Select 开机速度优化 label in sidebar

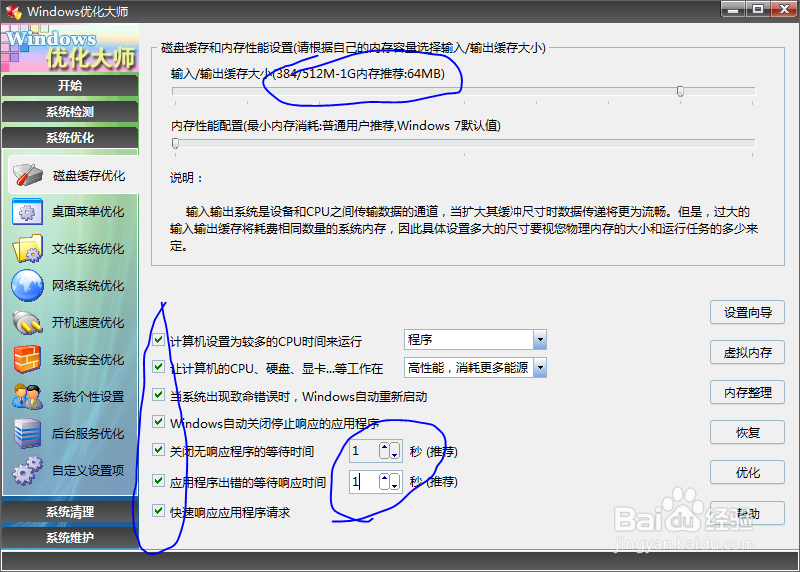(88, 322)
